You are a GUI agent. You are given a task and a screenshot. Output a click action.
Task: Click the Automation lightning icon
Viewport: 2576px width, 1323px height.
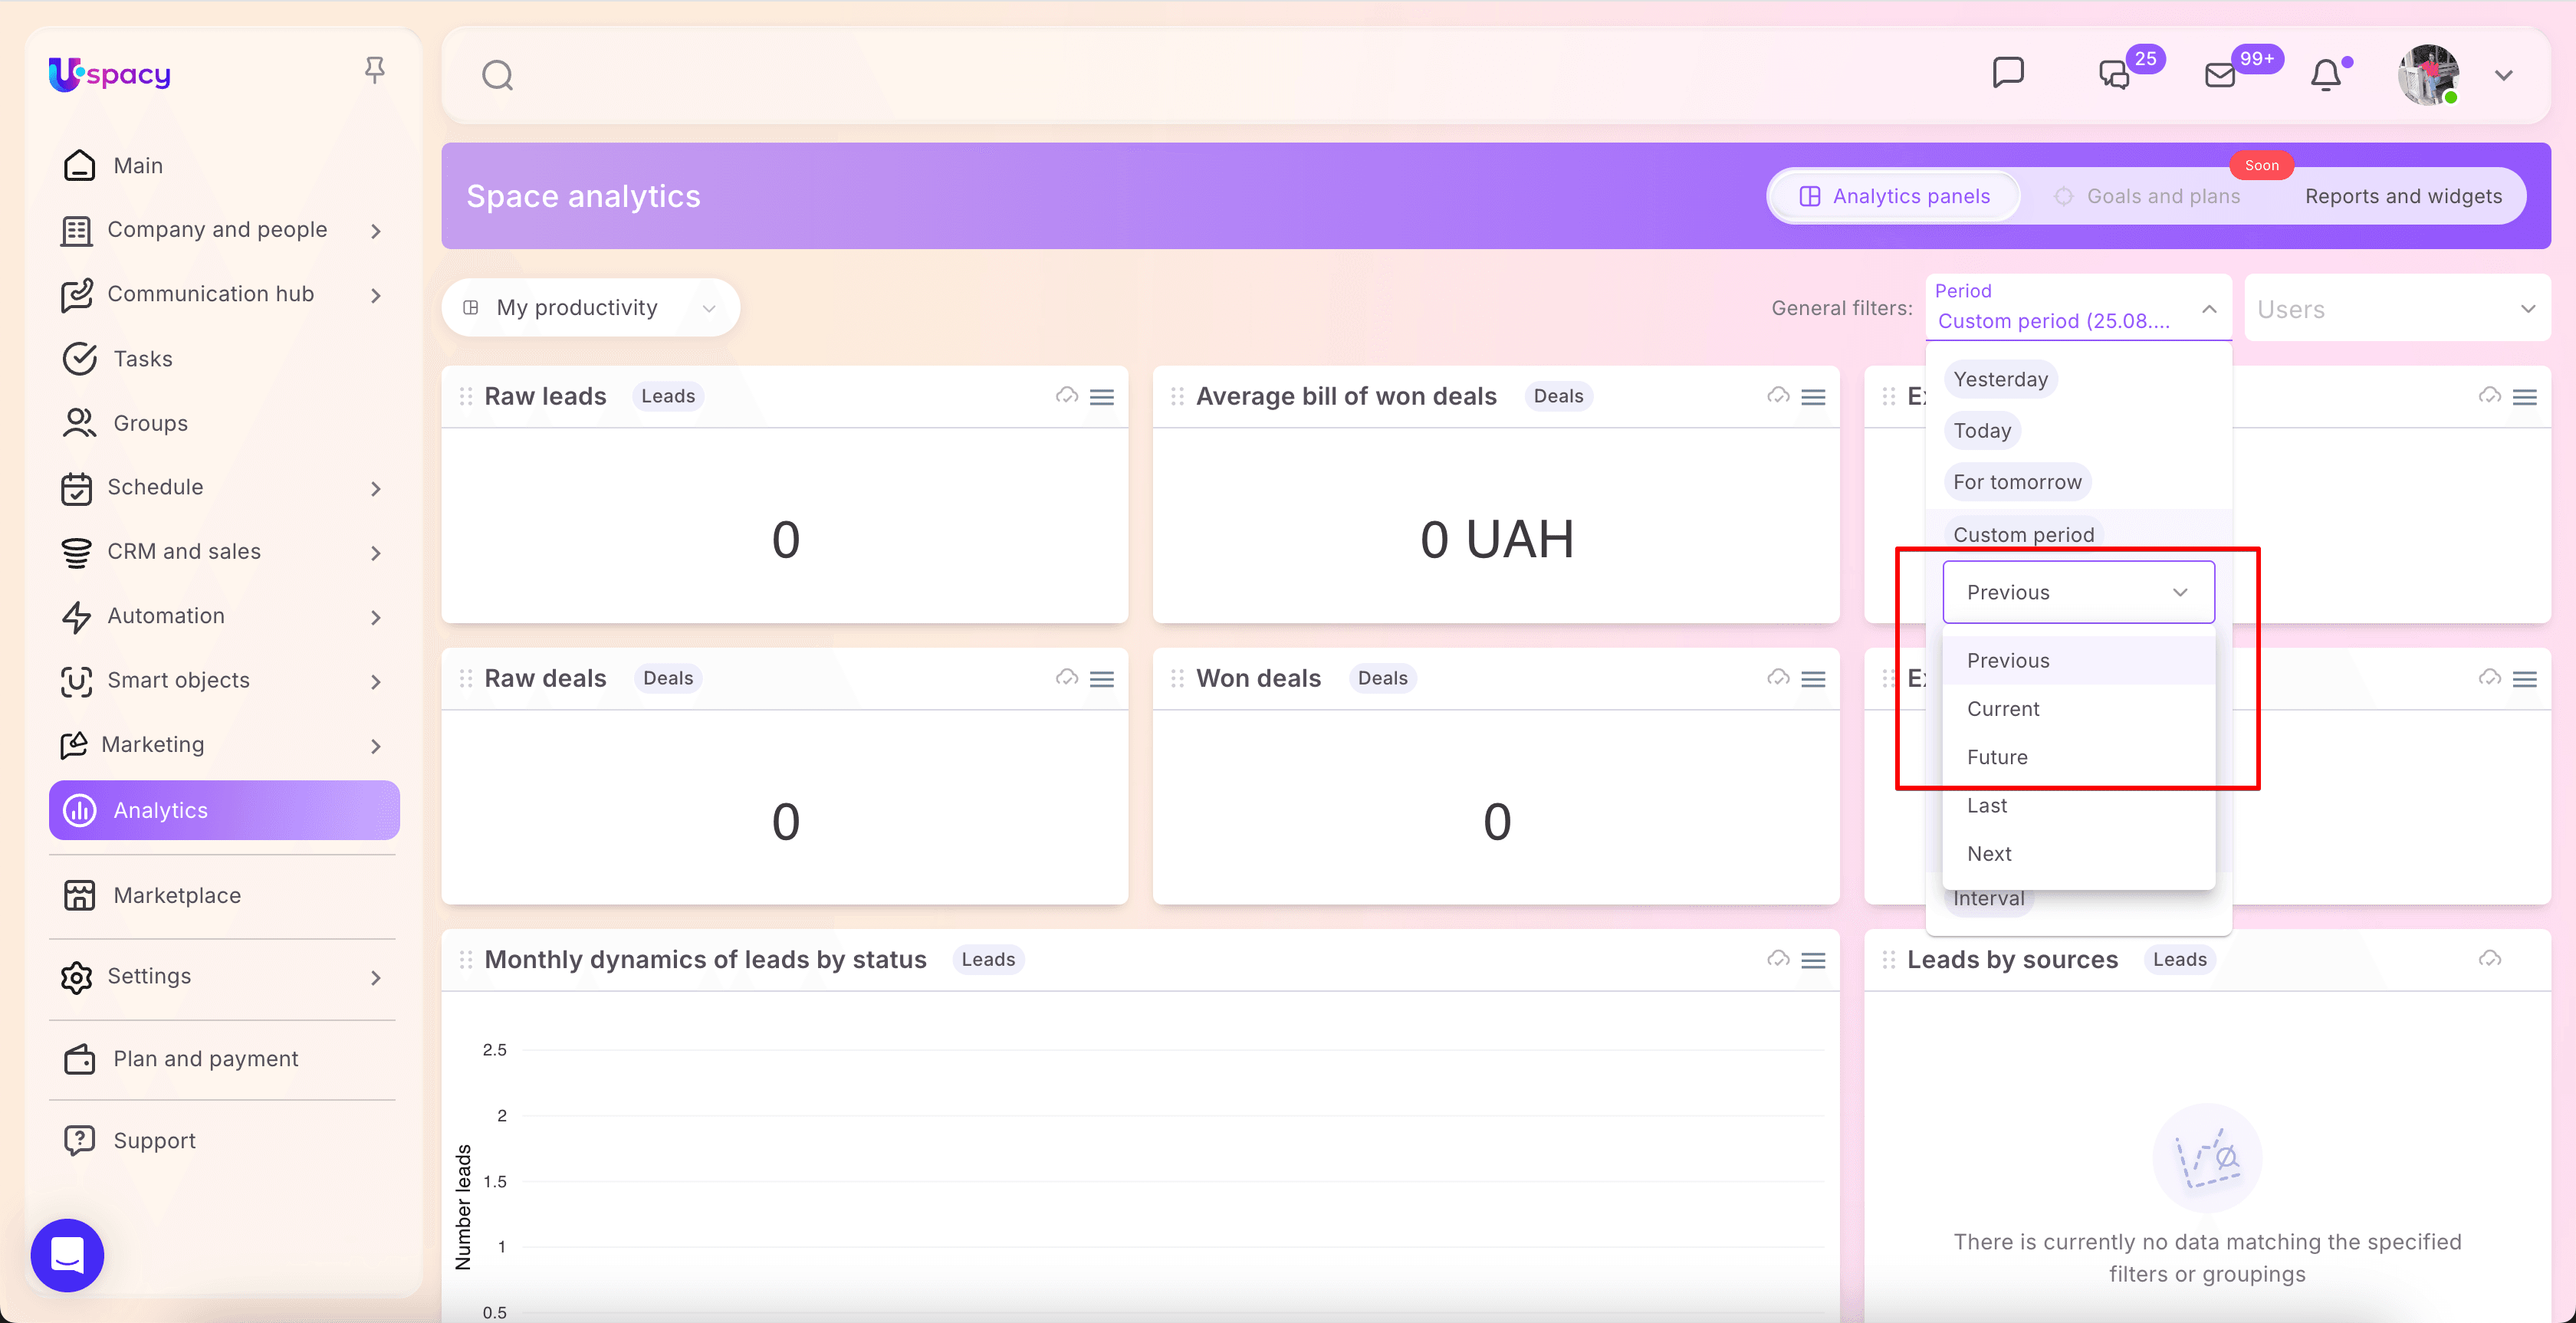pos(77,617)
